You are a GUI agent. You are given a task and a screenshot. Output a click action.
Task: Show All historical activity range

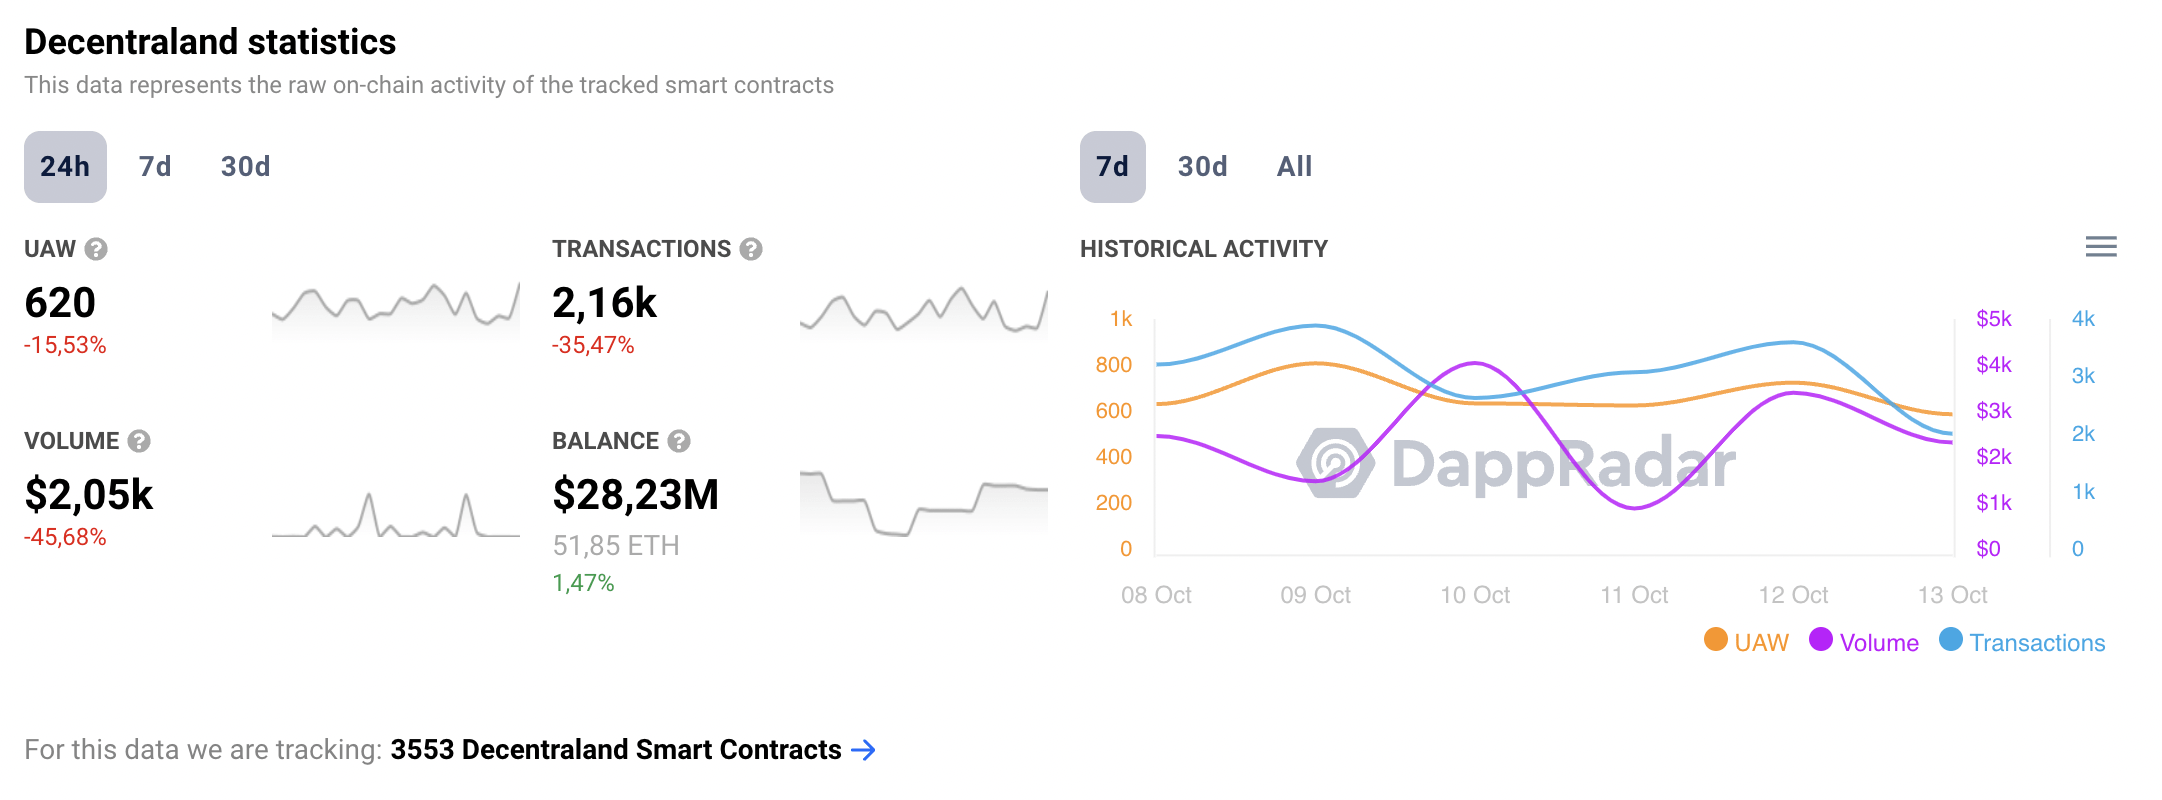(x=1294, y=167)
